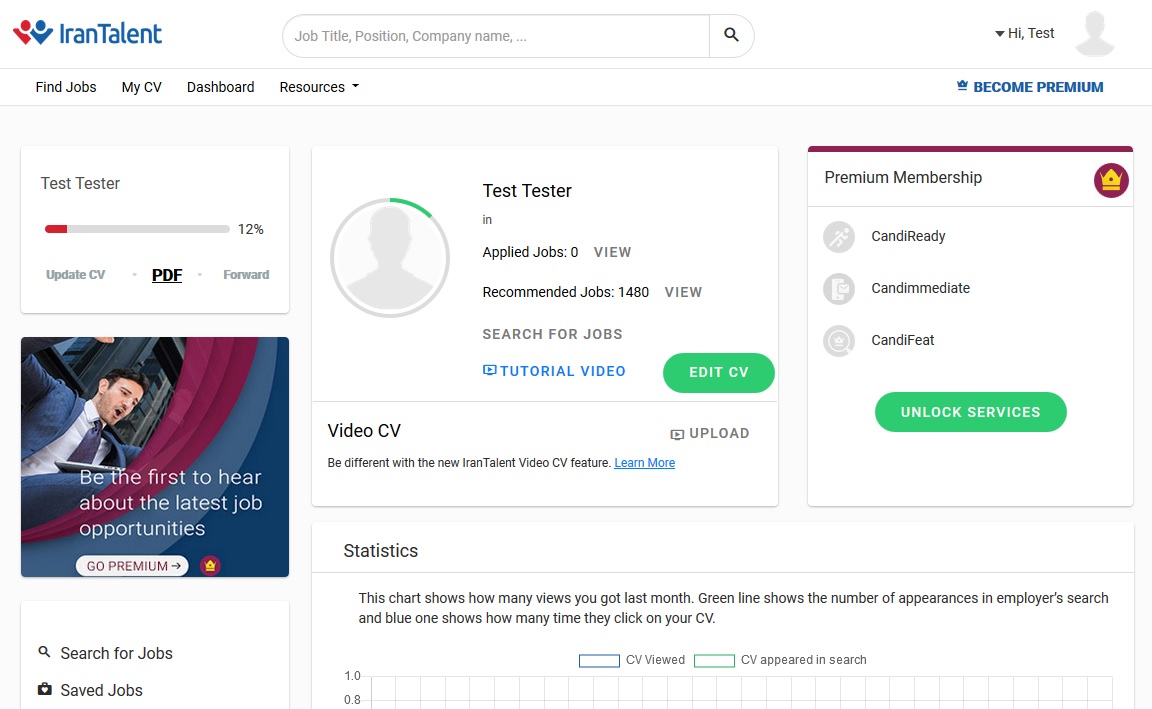Click the job search input field
The width and height of the screenshot is (1152, 709).
(497, 36)
